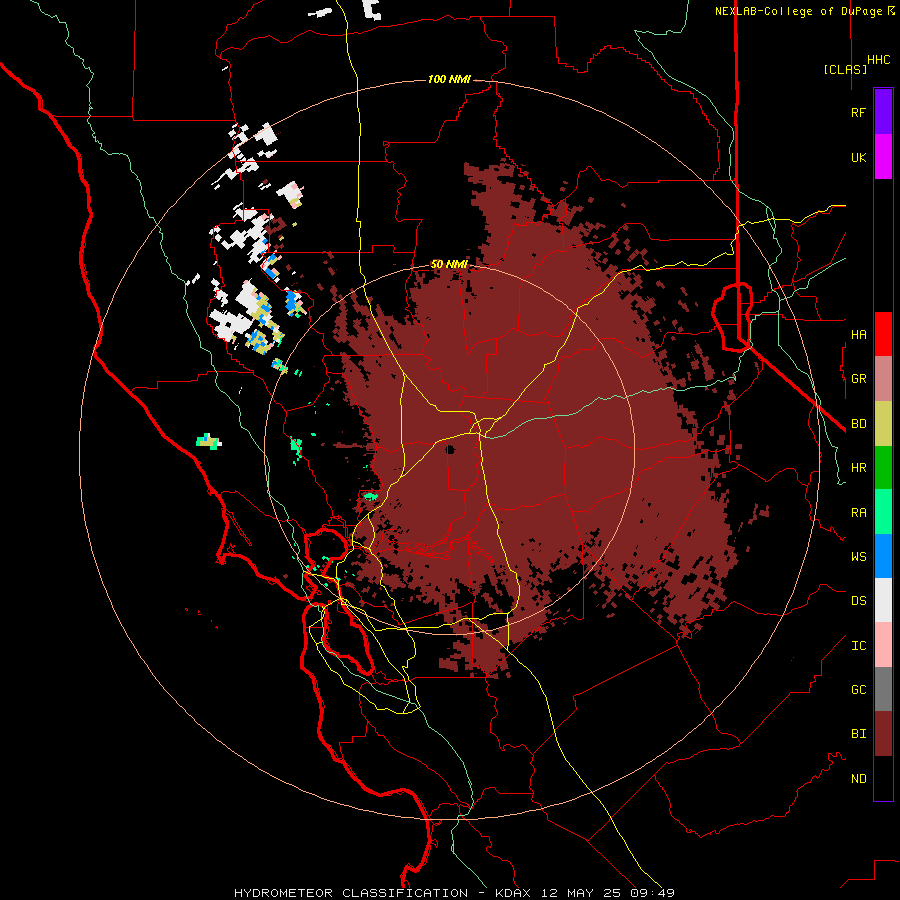Image resolution: width=900 pixels, height=900 pixels.
Task: Select the IC pink legend swatch
Action: 883,645
